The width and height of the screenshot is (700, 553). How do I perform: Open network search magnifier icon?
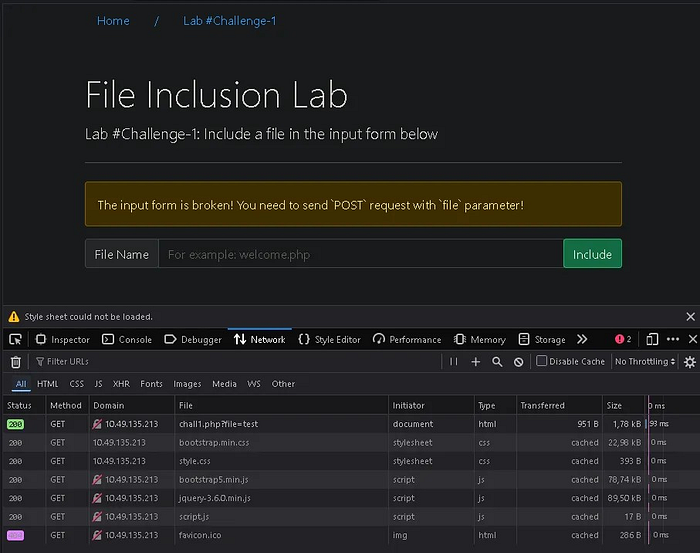click(497, 362)
